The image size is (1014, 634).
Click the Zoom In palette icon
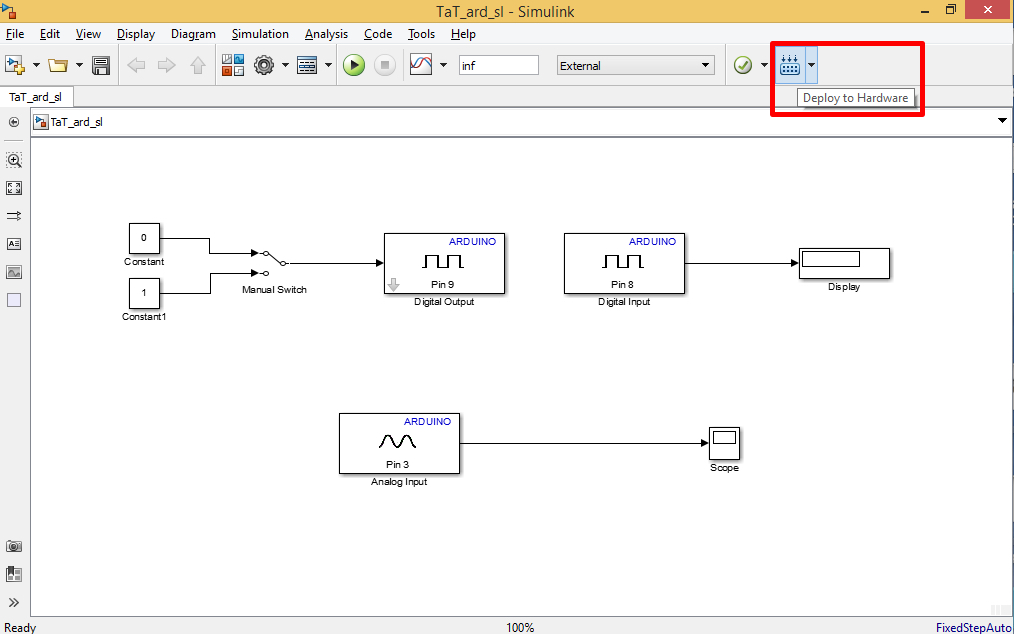[14, 160]
